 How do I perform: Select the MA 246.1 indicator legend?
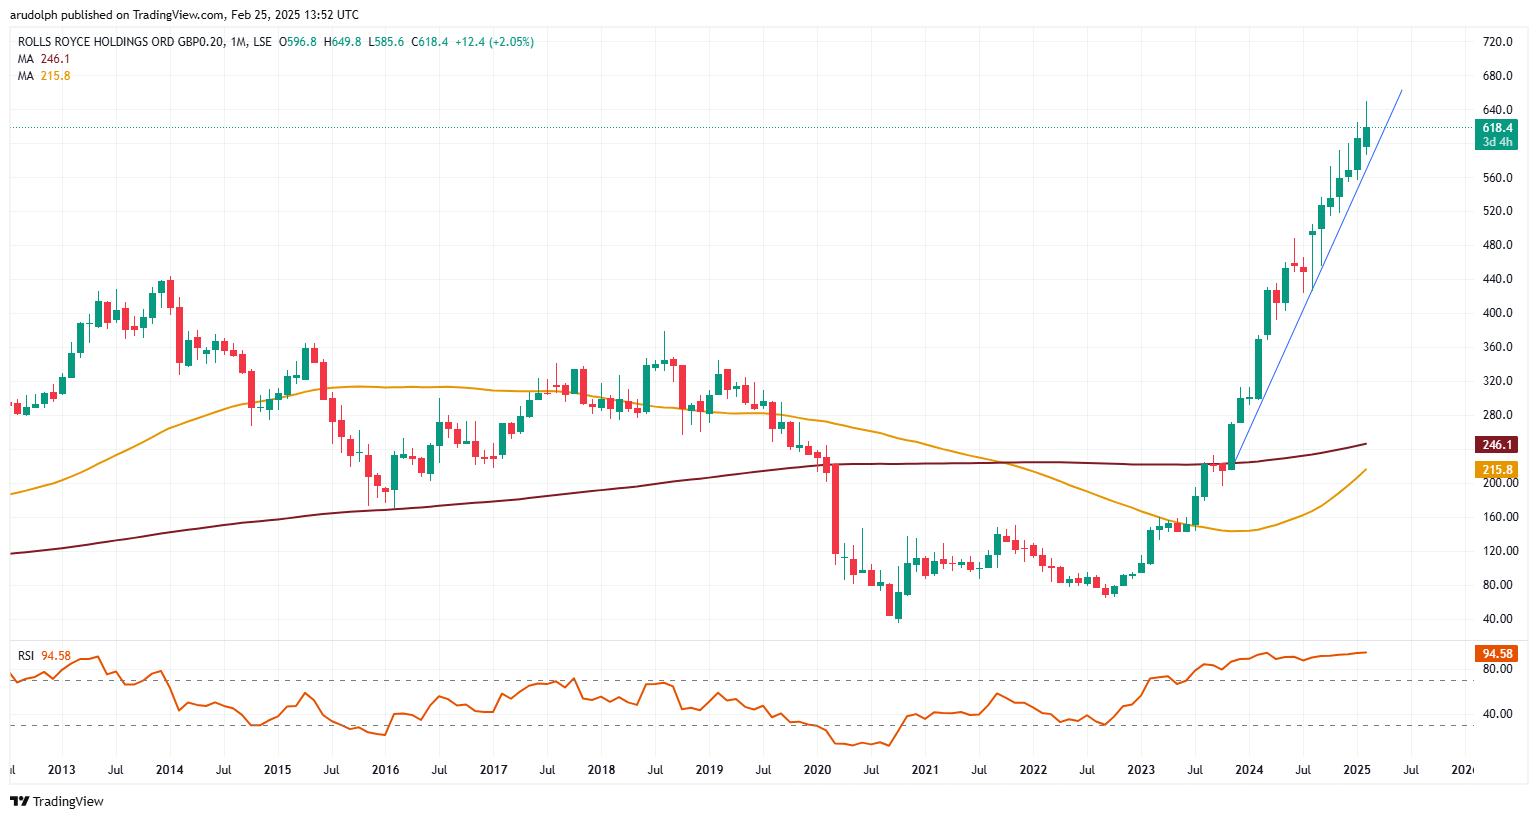44,59
